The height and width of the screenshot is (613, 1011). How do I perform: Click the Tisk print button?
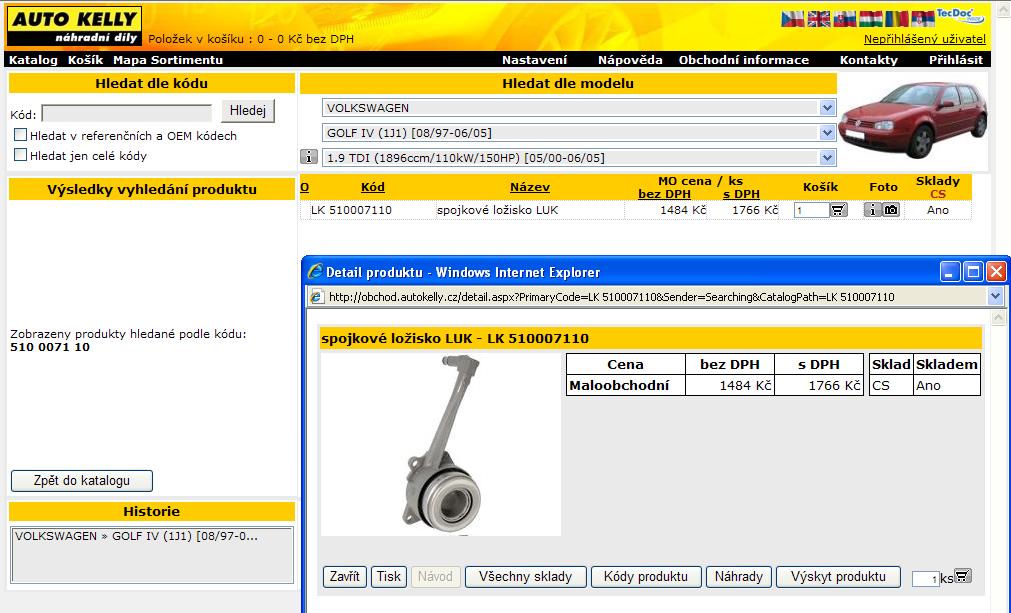[x=389, y=576]
